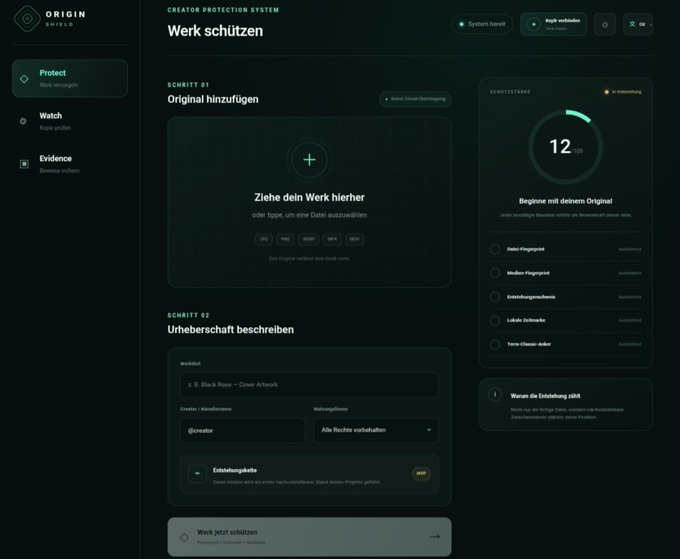Image resolution: width=680 pixels, height=559 pixels.
Task: Toggle the Datei-Fingerprint circle
Action: 495,249
